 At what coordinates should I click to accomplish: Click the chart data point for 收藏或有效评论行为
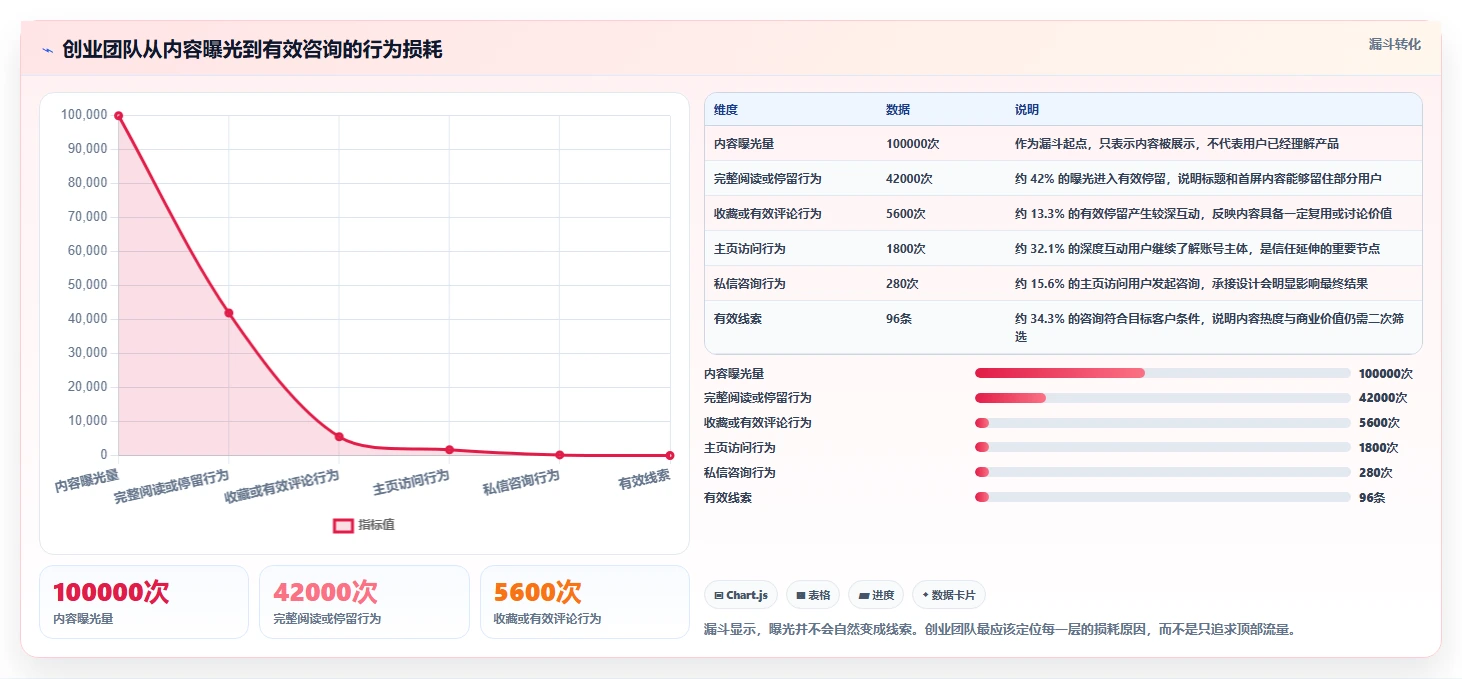(339, 437)
